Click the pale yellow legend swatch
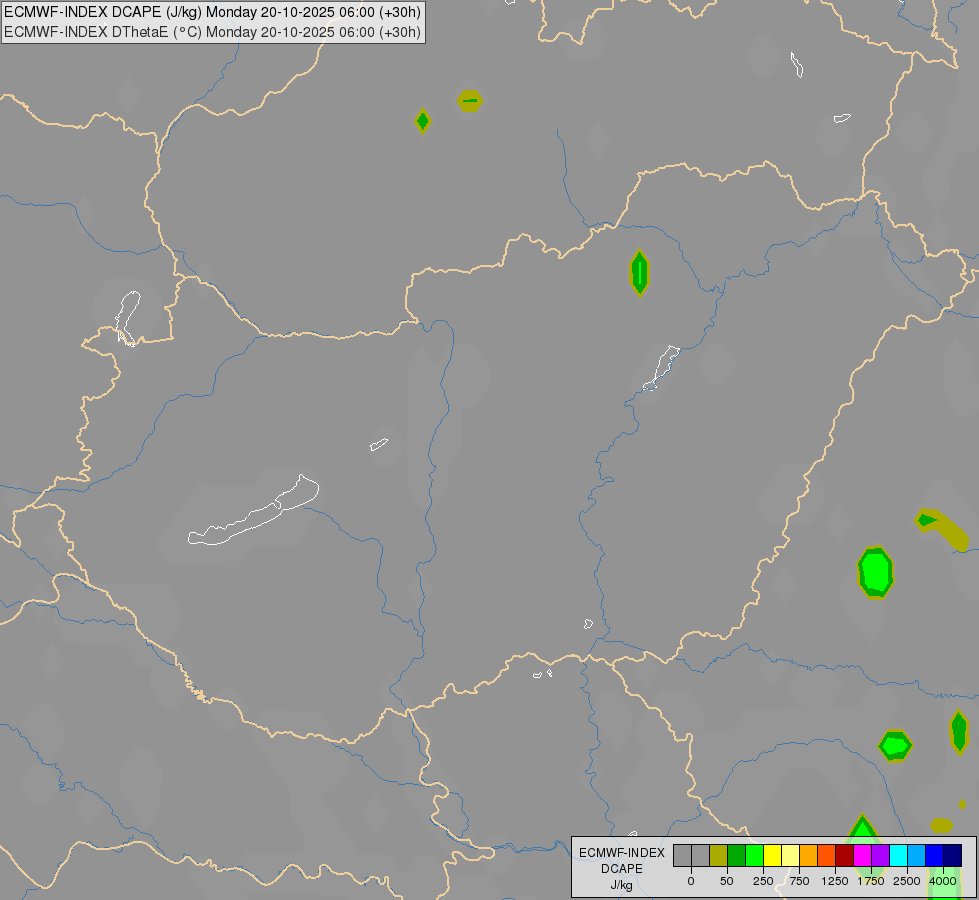Screen dimensions: 979x900 click(x=790, y=855)
